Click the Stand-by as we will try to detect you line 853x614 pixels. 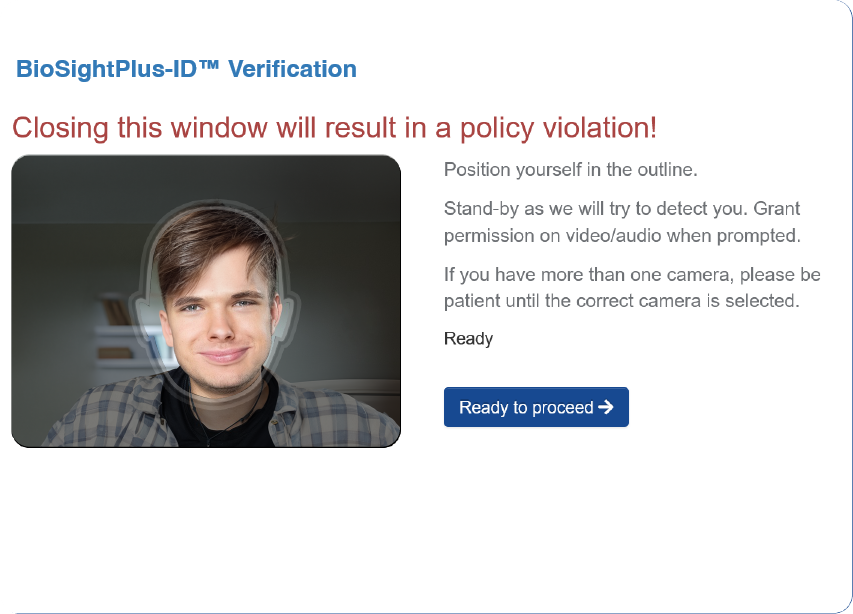(x=622, y=209)
